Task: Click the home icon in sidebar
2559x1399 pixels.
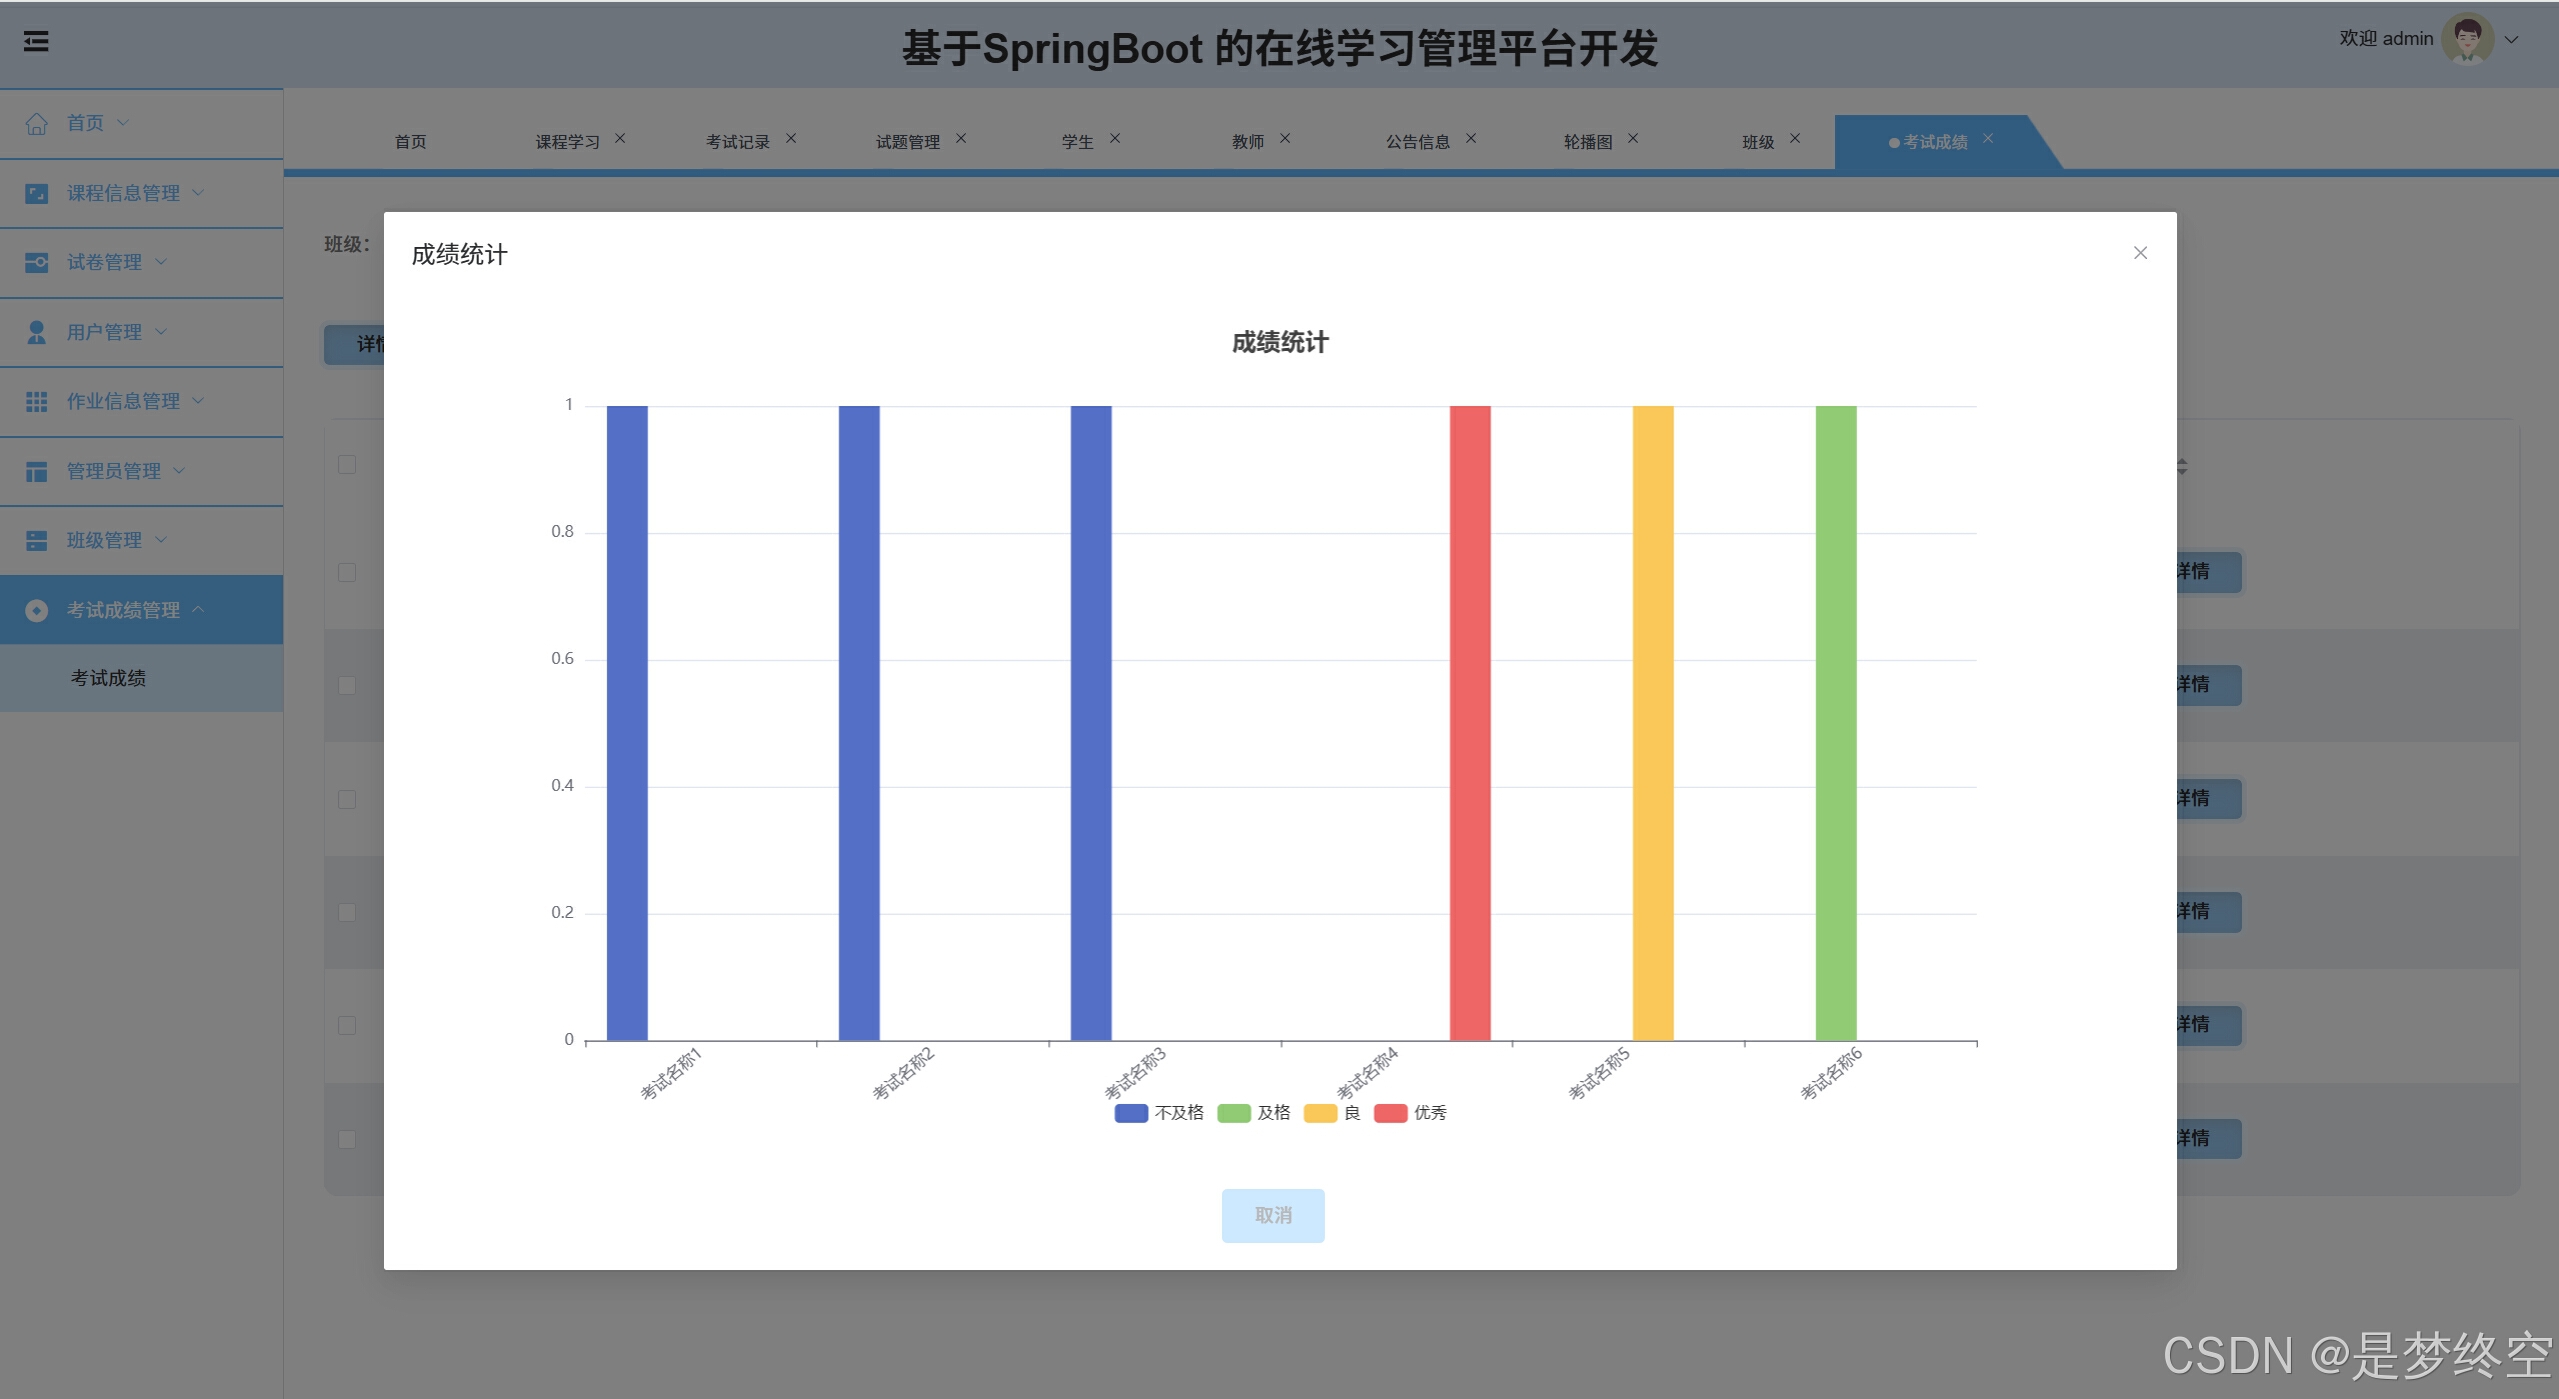Action: (37, 123)
